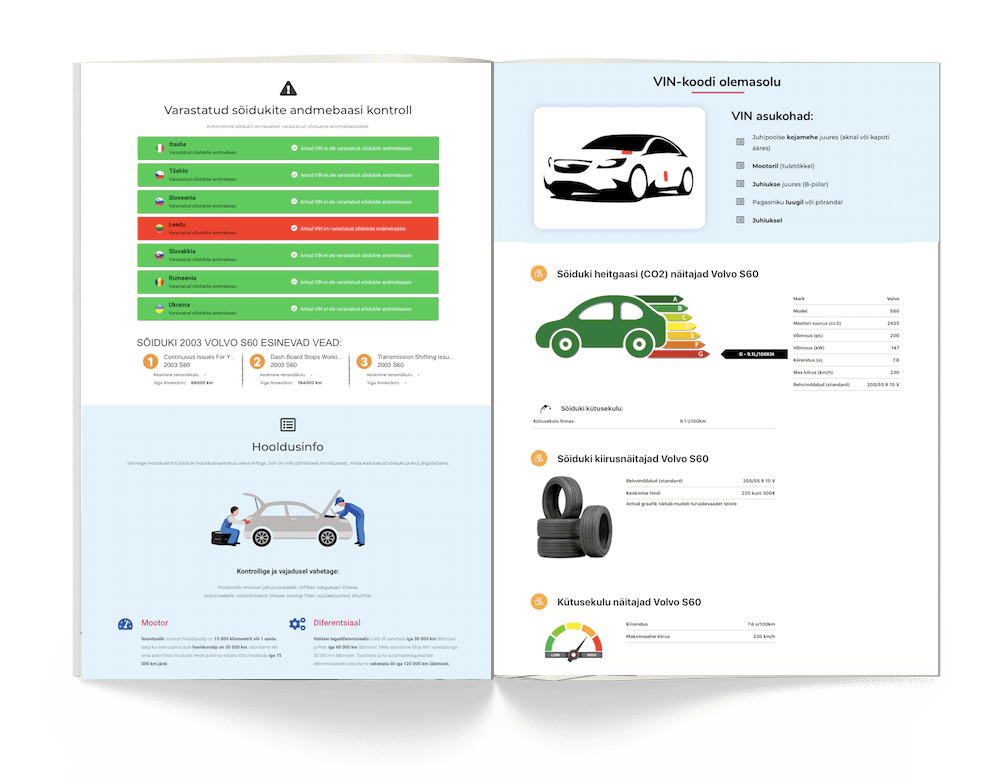
Task: Click the Romanian flag in the Rumeenia row
Action: coord(159,282)
